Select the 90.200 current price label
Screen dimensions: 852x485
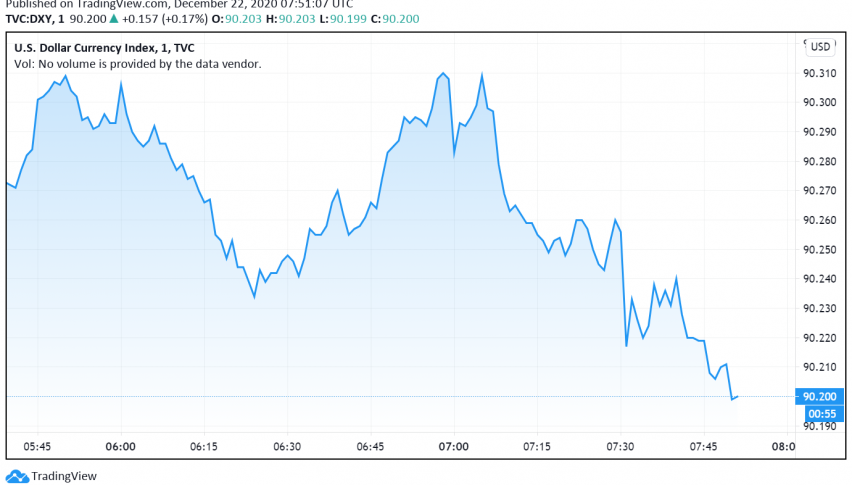coord(819,396)
